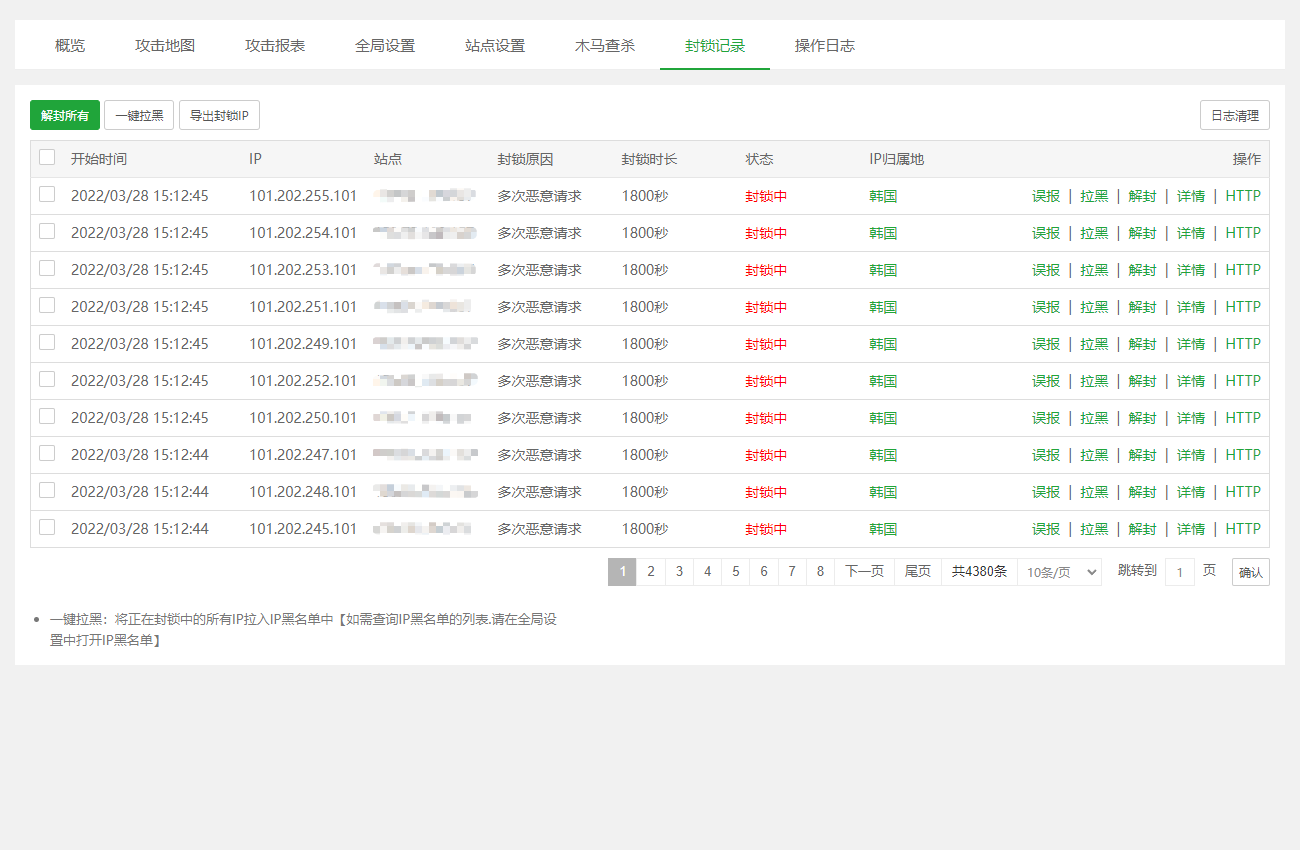Screen dimensions: 1300x850
Task: Check the box for IP 101.202.255.101
Action: [47, 195]
